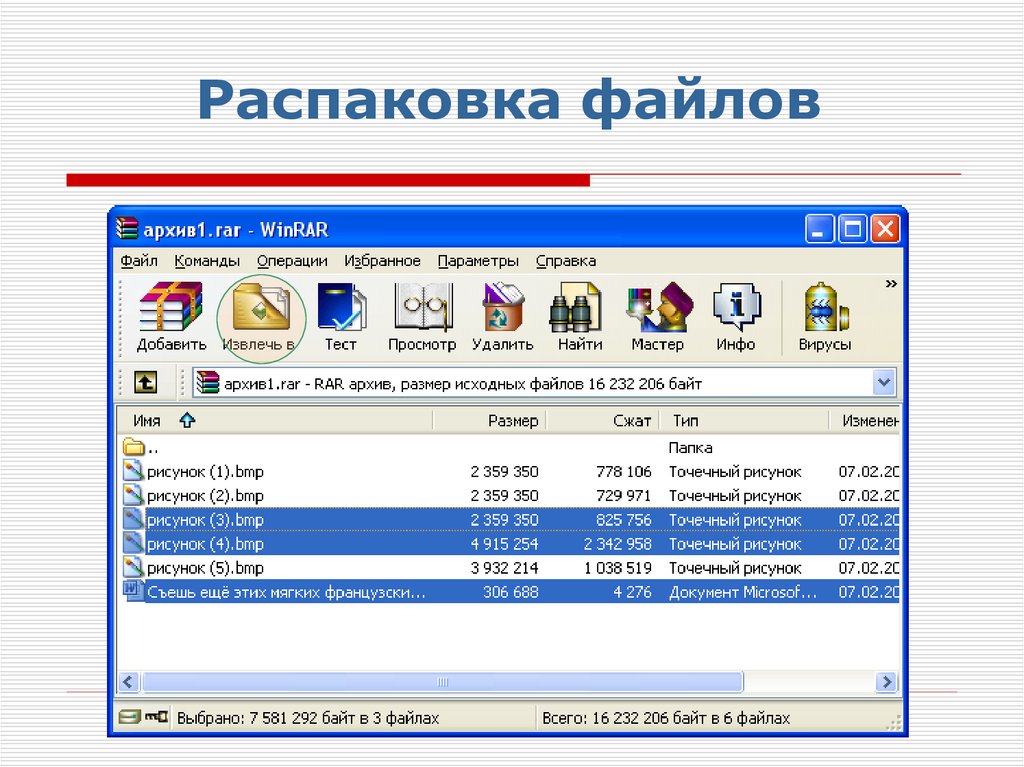Viewport: 1024px width, 767px height.
Task: Click status text Всего: 16 232 206 байт
Action: [666, 719]
